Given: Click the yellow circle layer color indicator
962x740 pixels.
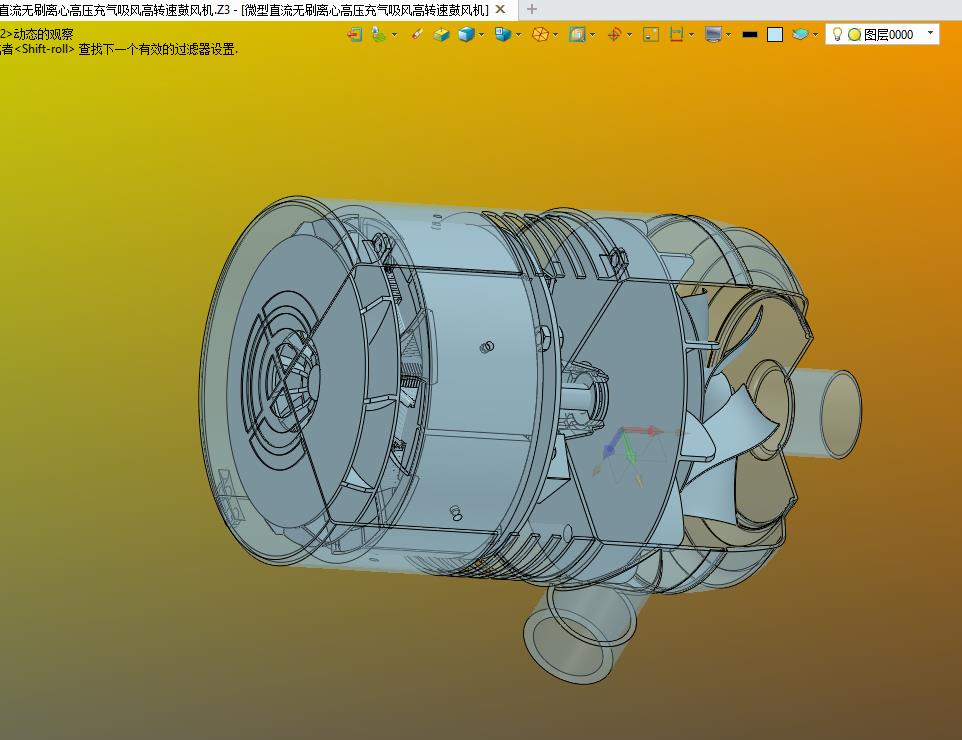Looking at the screenshot, I should point(854,35).
